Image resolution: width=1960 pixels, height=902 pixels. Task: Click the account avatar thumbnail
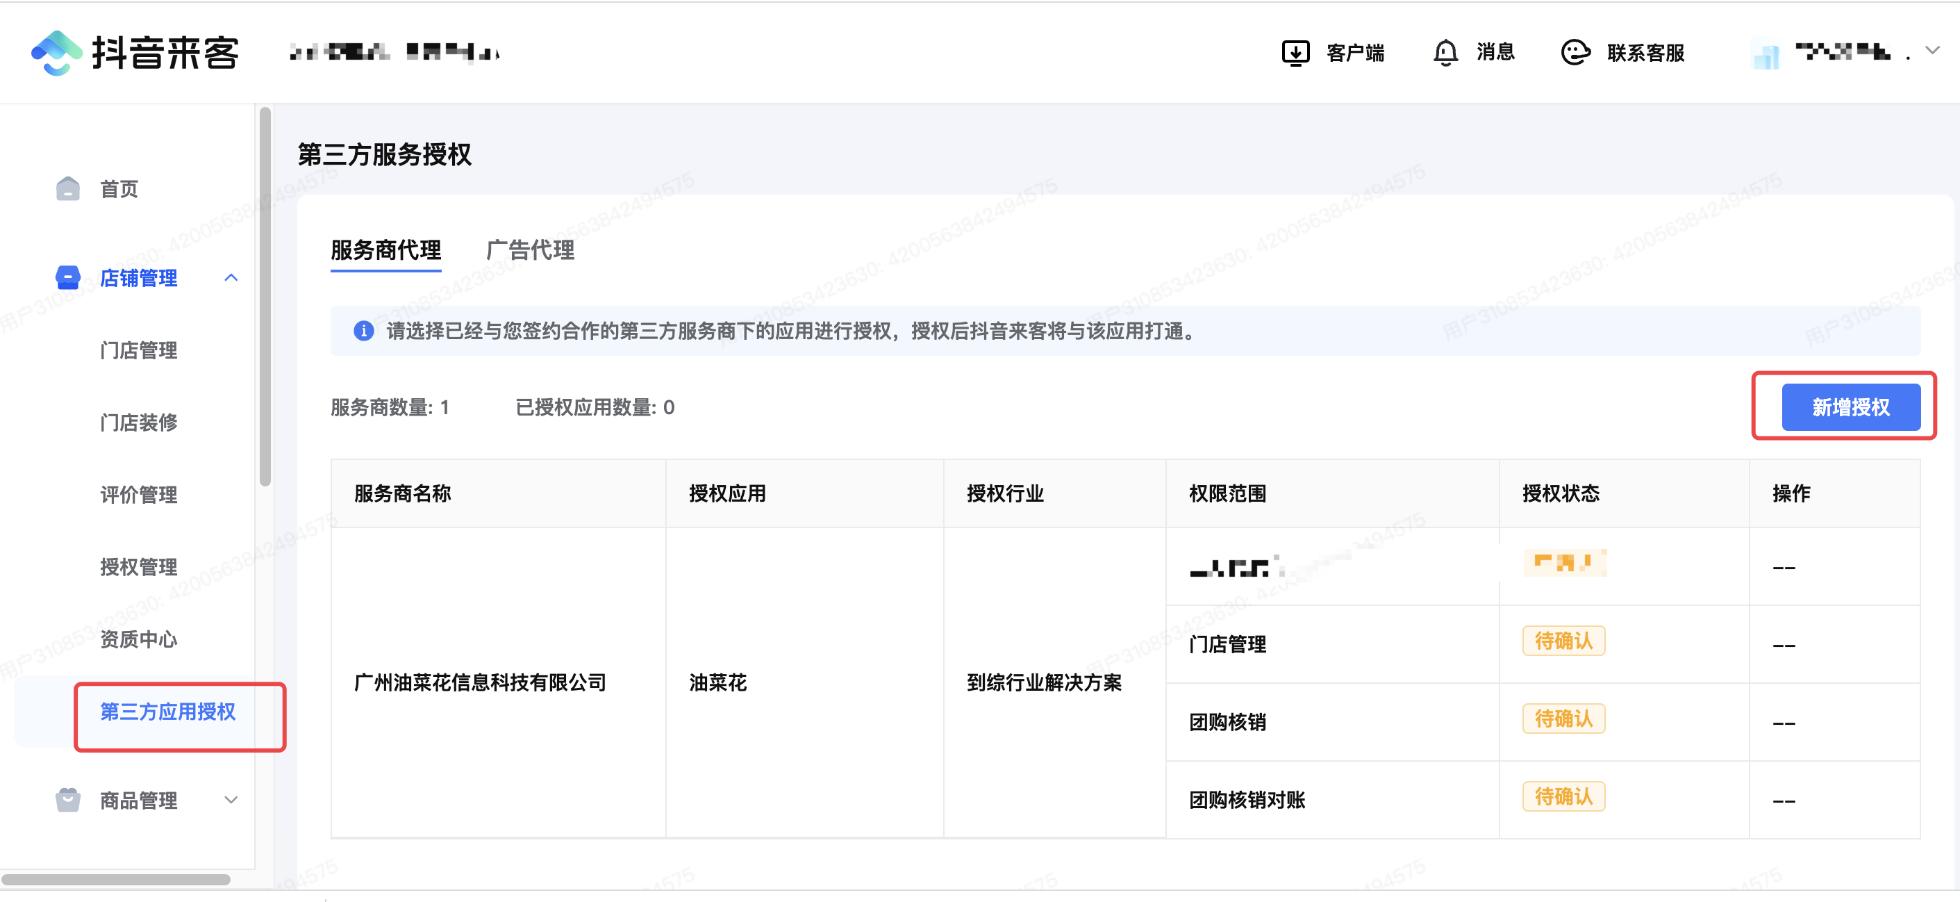tap(1767, 55)
